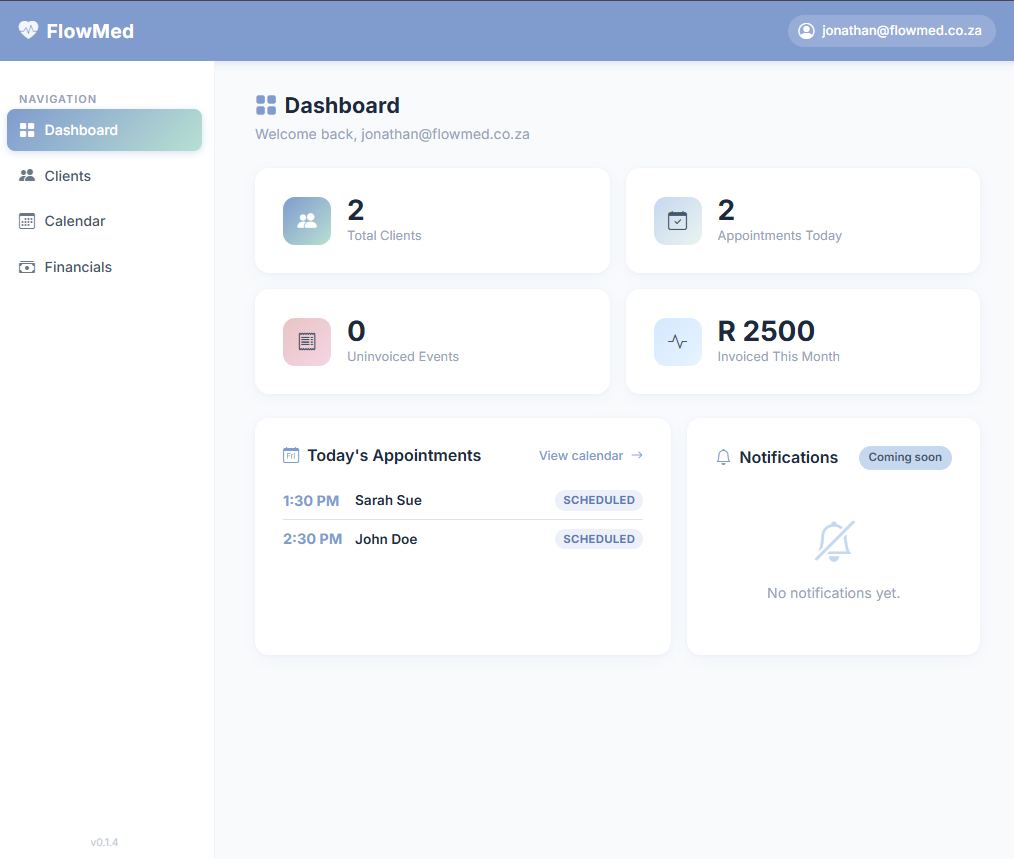The image size is (1014, 859).
Task: Open the Invoiced This Month card
Action: [x=803, y=342]
